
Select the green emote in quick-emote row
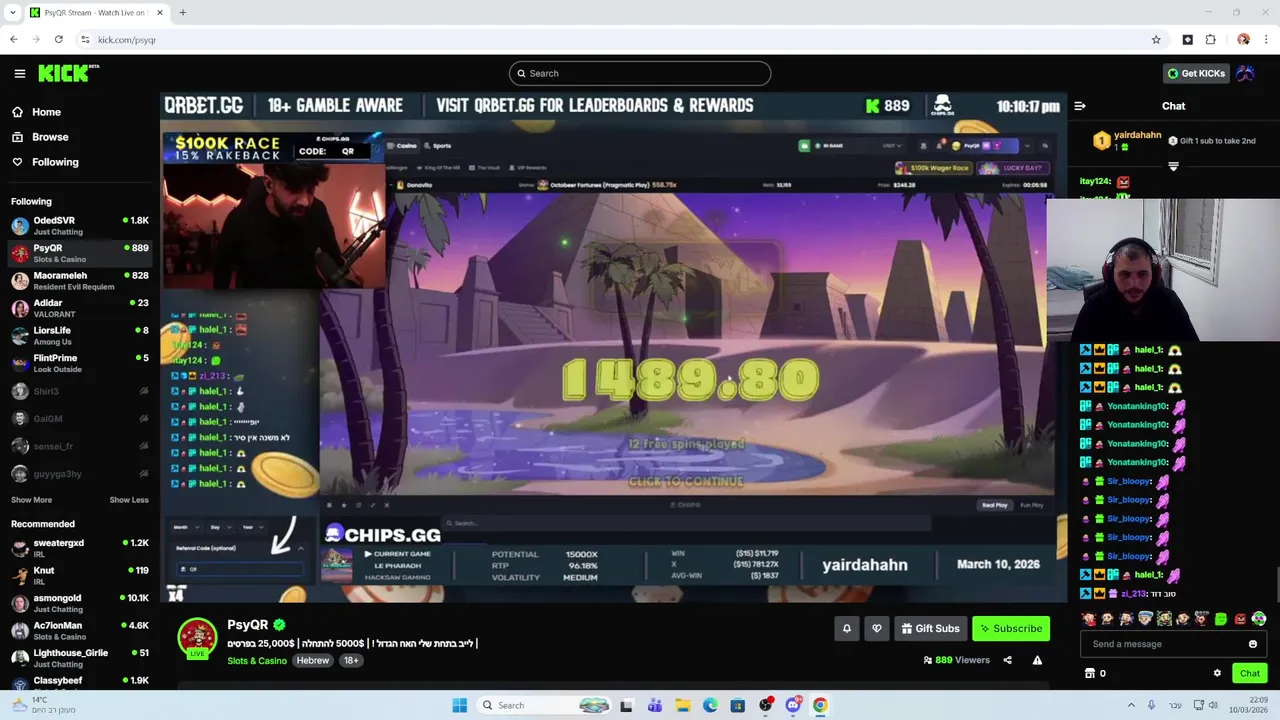[1221, 619]
